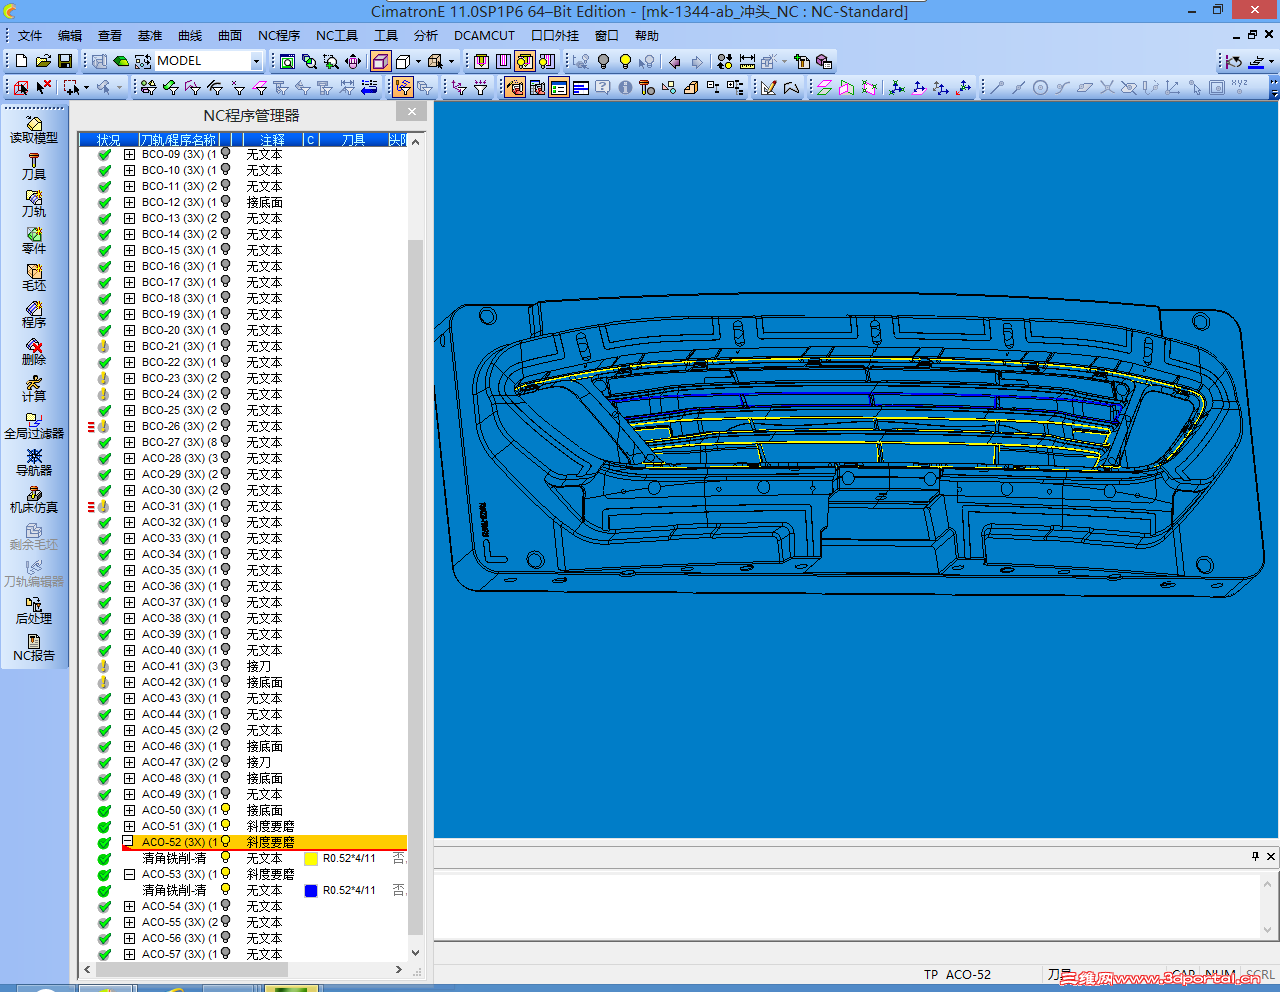Image resolution: width=1280 pixels, height=992 pixels.
Task: Click the 刀轨/程序名称 column header
Action: (x=178, y=140)
